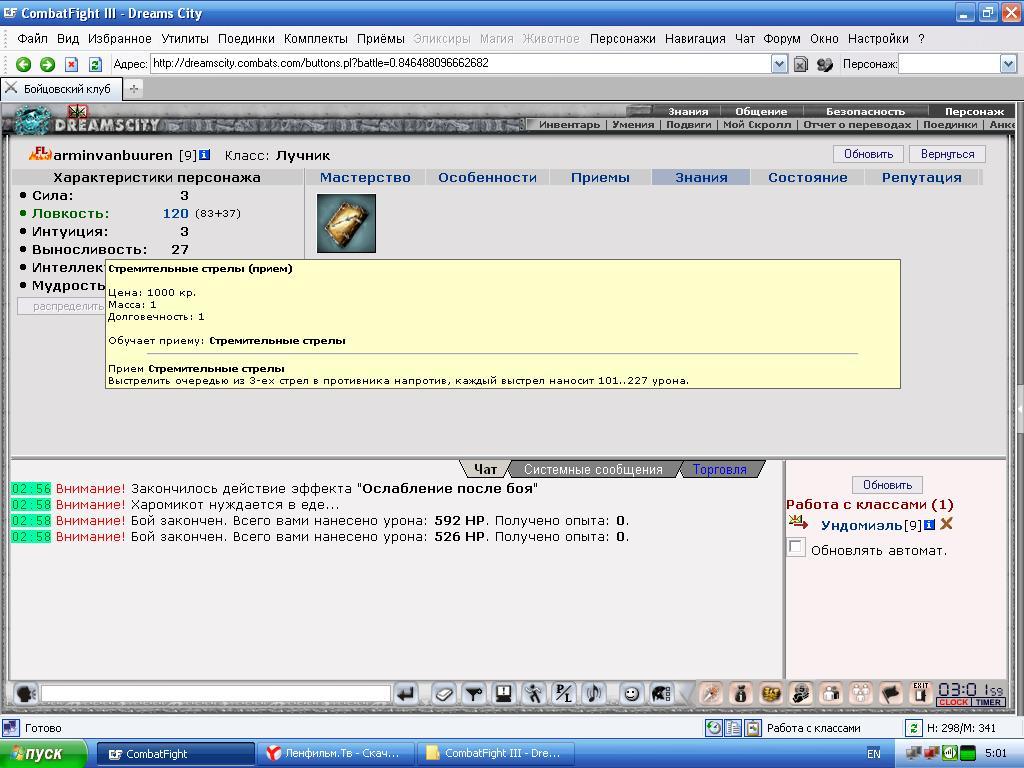Open the Мой Скролл link
Screen dimensions: 1024x768
coord(757,124)
